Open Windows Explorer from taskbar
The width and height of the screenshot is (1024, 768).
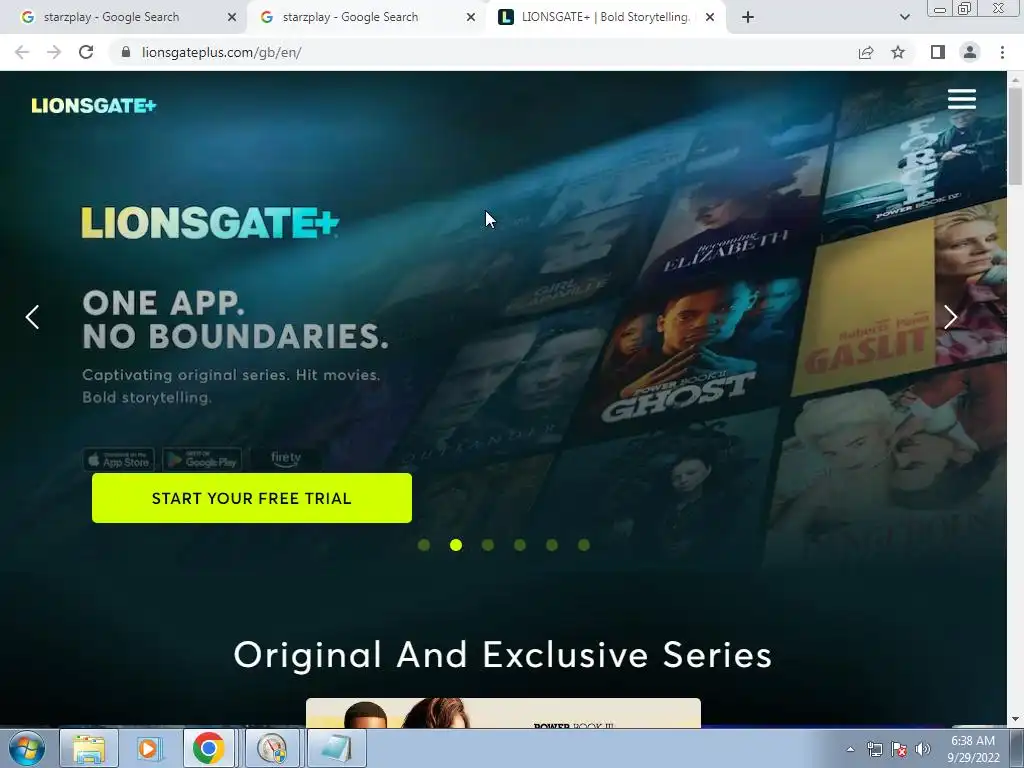point(89,748)
